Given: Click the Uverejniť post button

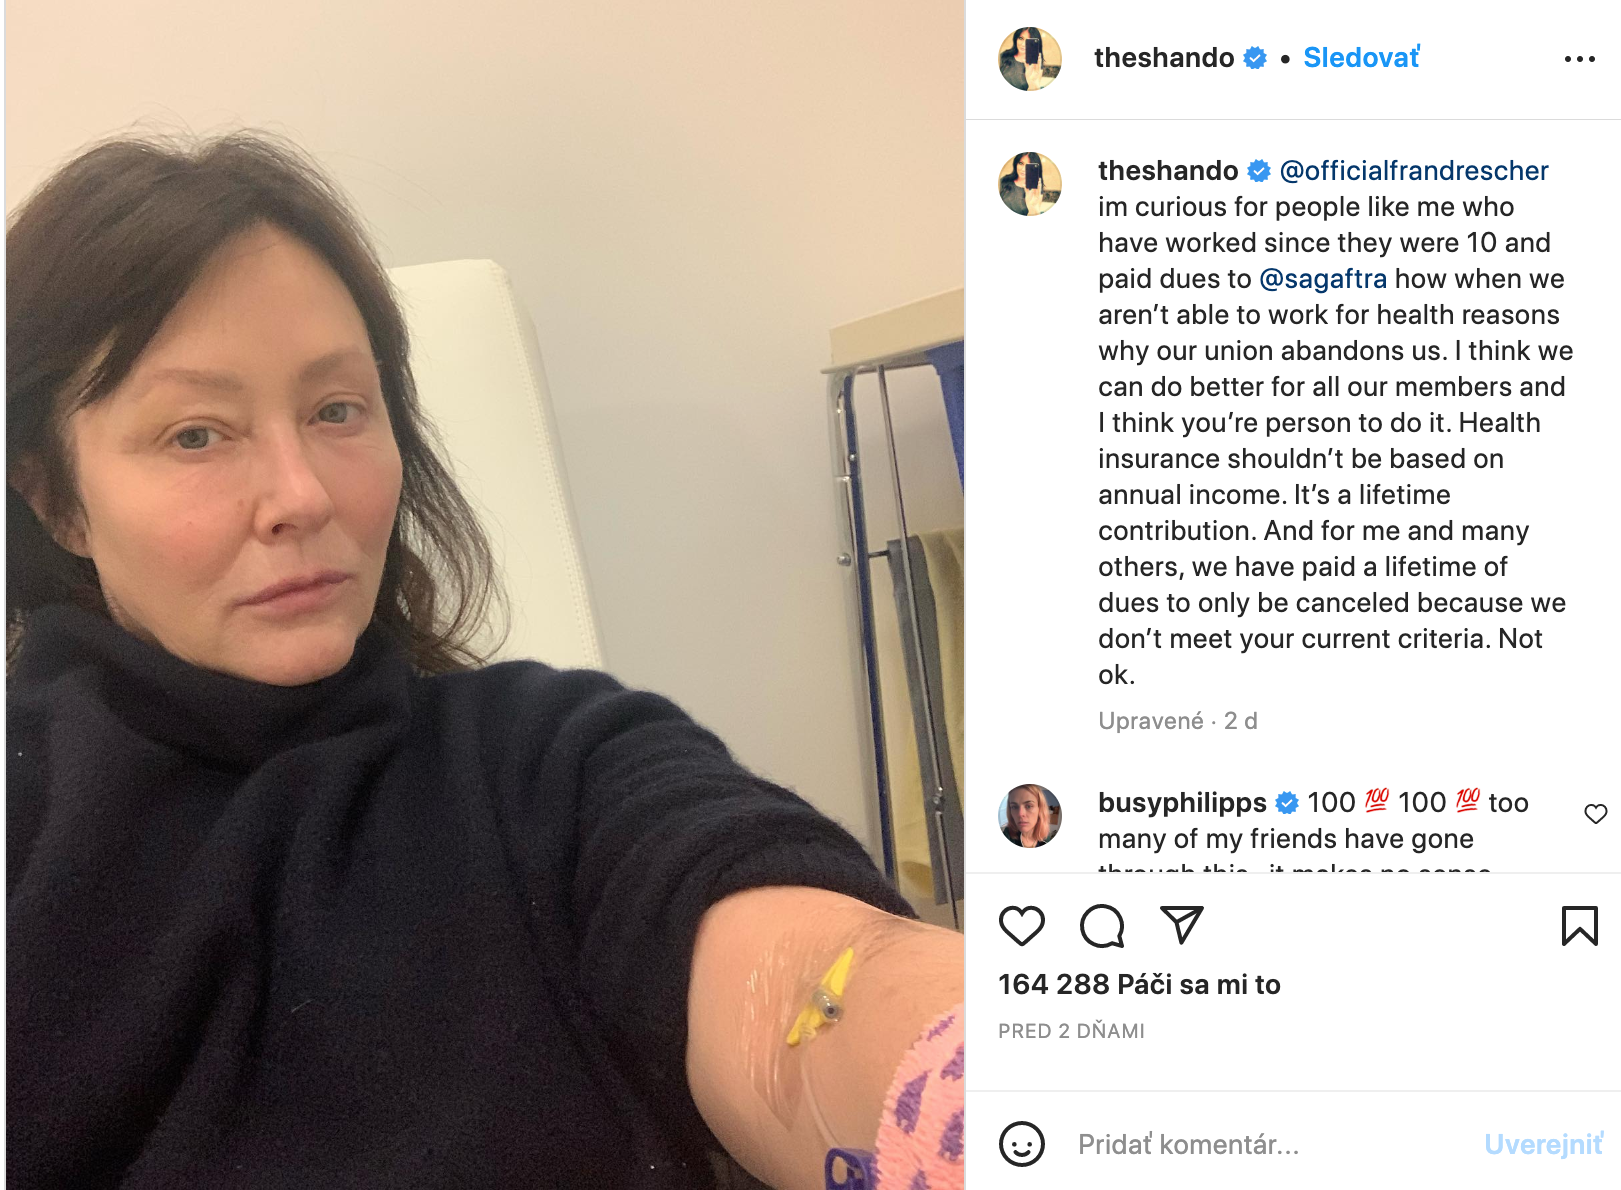Looking at the screenshot, I should tap(1543, 1144).
